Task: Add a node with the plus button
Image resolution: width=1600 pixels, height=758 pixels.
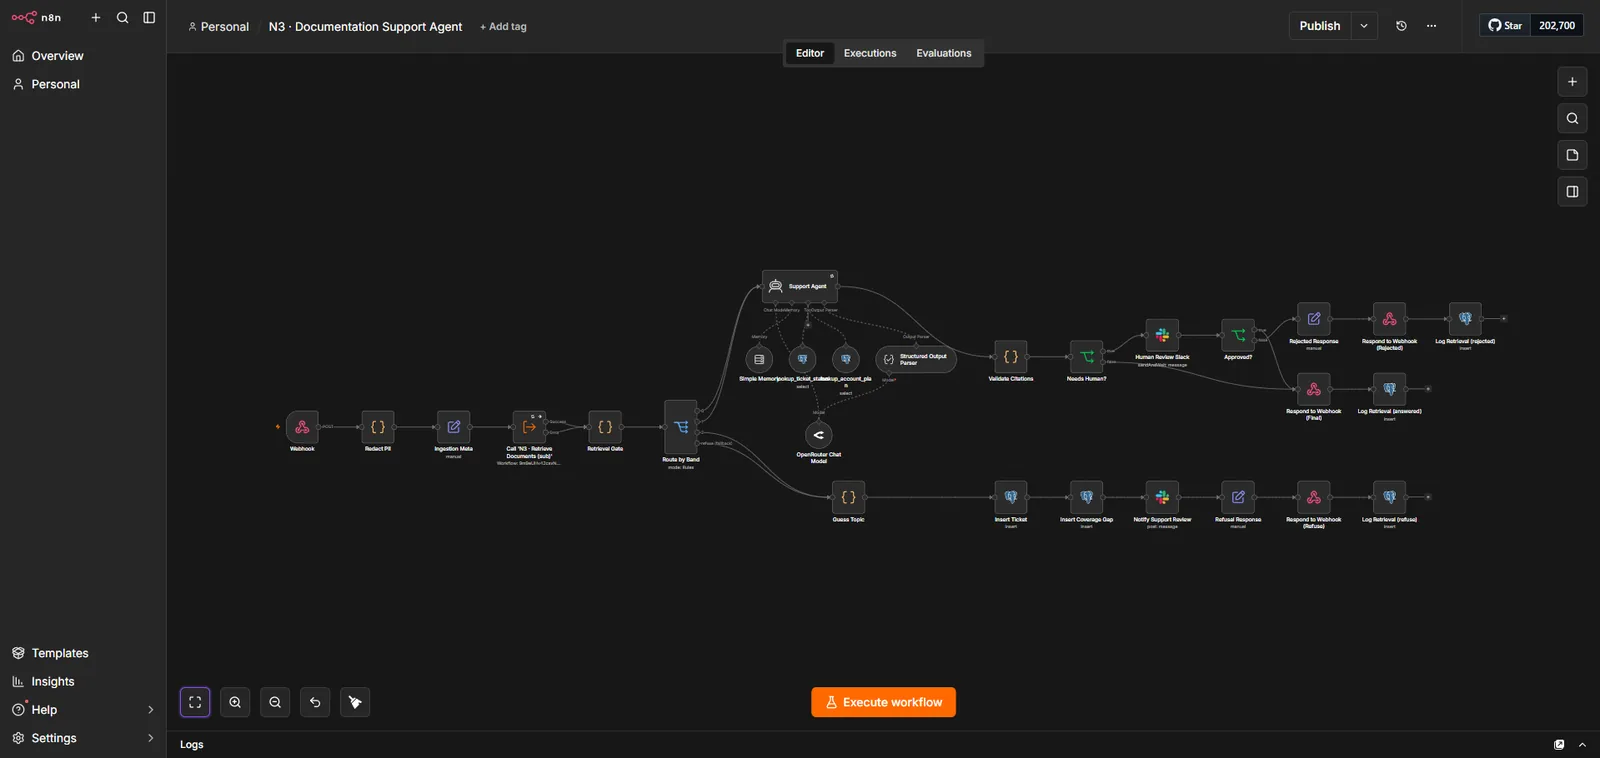Action: tap(1572, 82)
